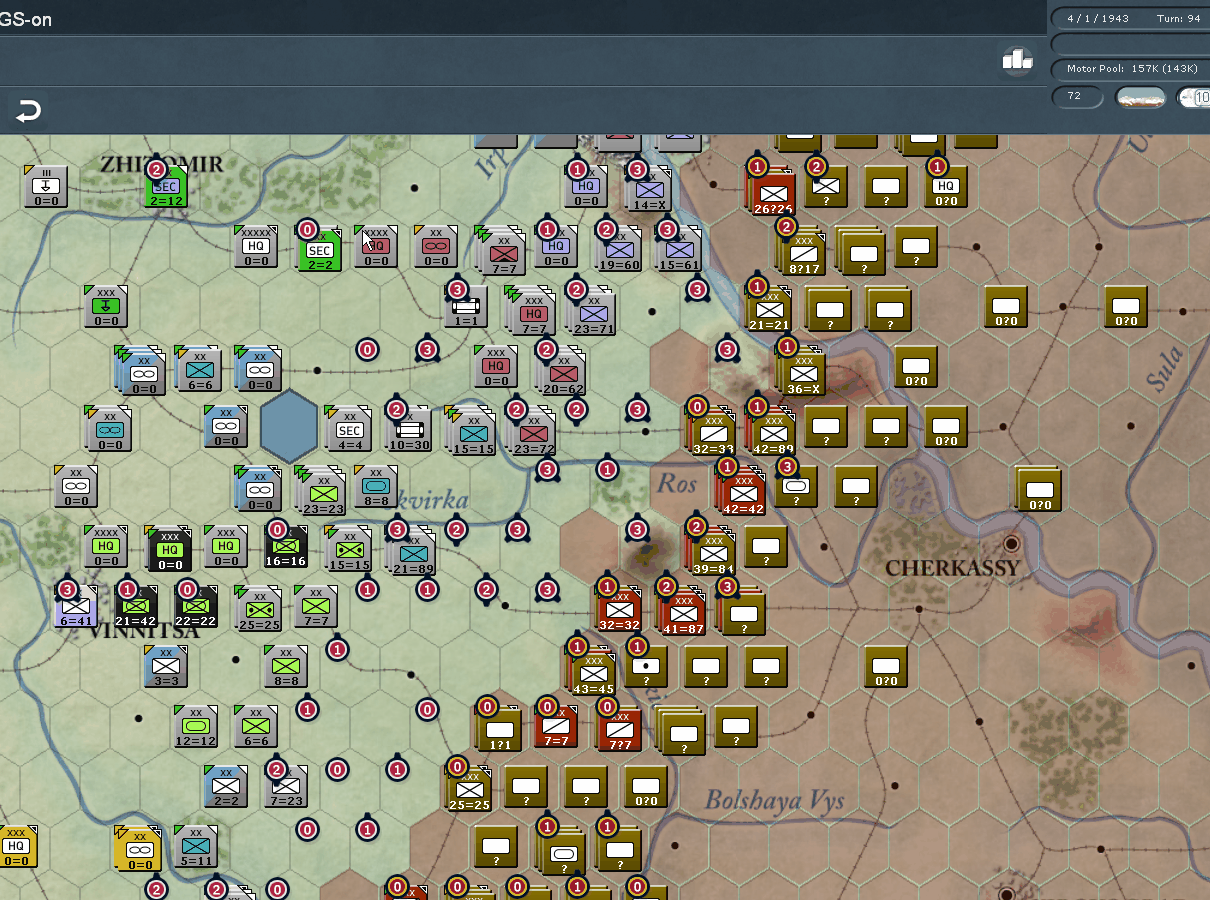
Task: Select the Soviet 43=45 stack
Action: (x=592, y=670)
